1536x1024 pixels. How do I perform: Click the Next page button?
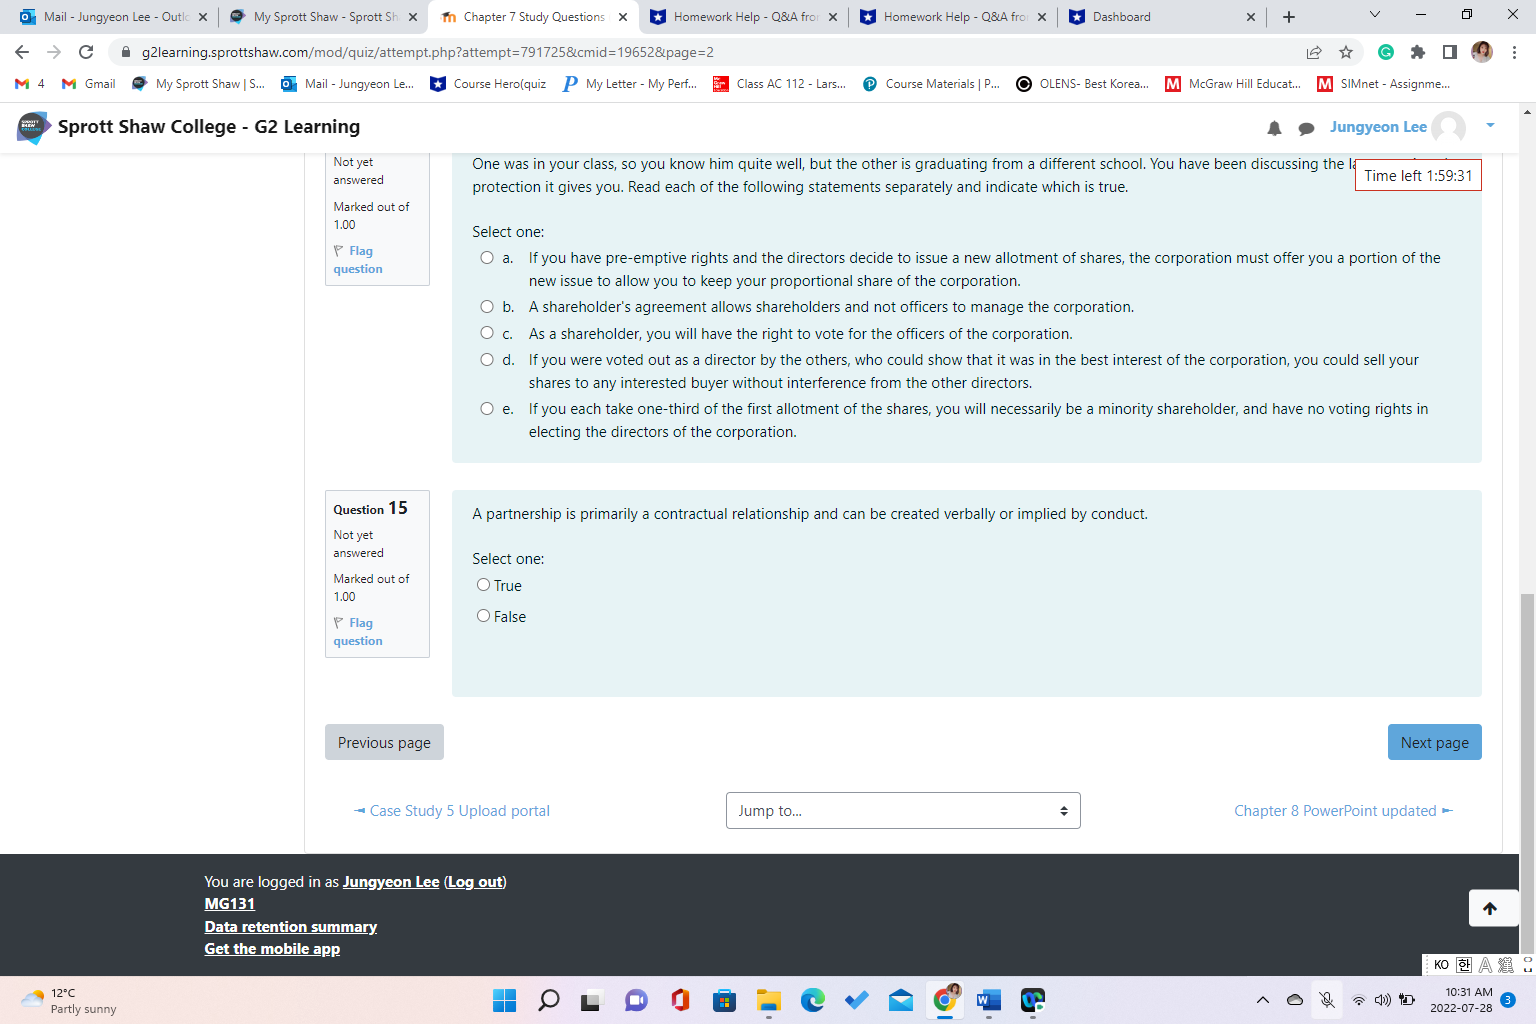pos(1434,742)
